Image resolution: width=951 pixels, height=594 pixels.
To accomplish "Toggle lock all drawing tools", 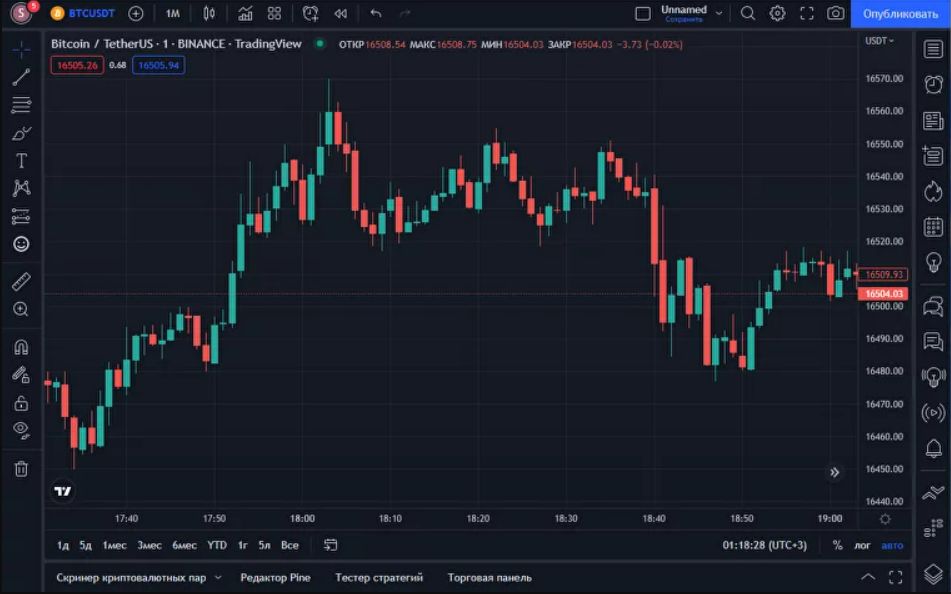I will pos(21,403).
